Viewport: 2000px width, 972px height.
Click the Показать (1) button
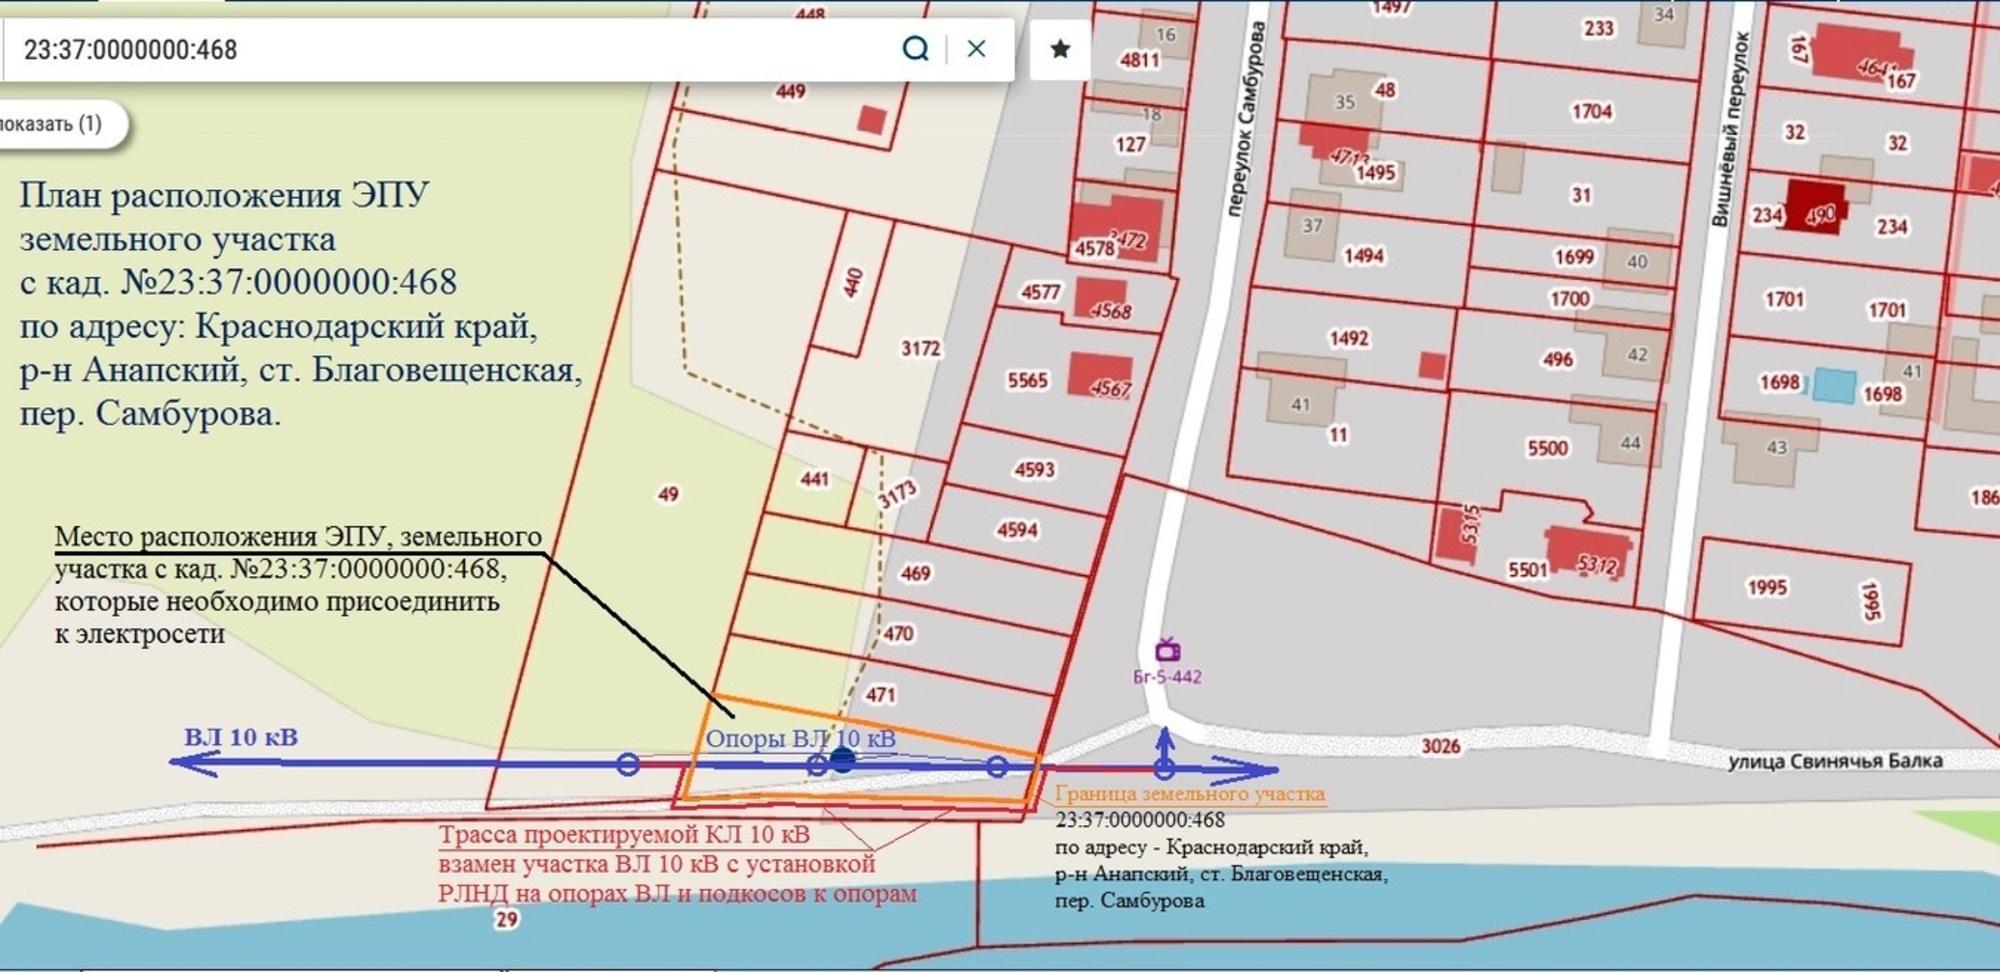[x=60, y=124]
